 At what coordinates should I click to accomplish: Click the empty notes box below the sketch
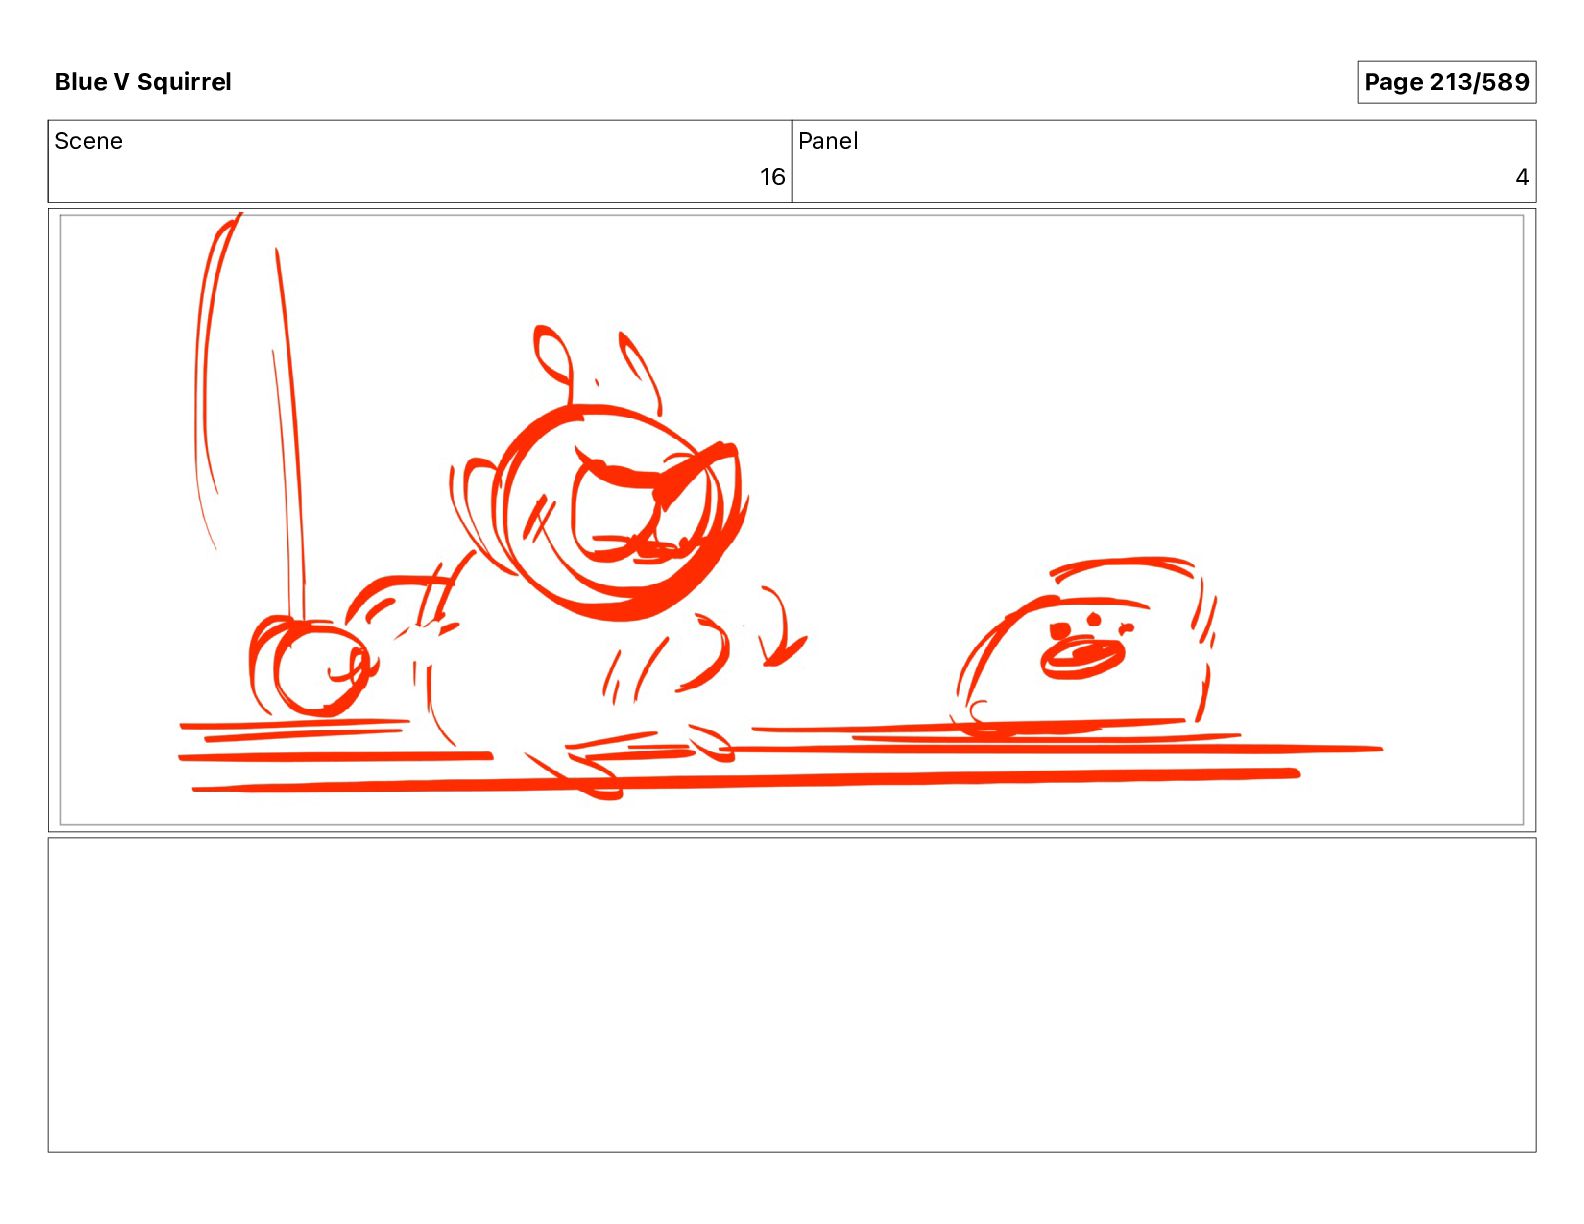pyautogui.click(x=792, y=995)
